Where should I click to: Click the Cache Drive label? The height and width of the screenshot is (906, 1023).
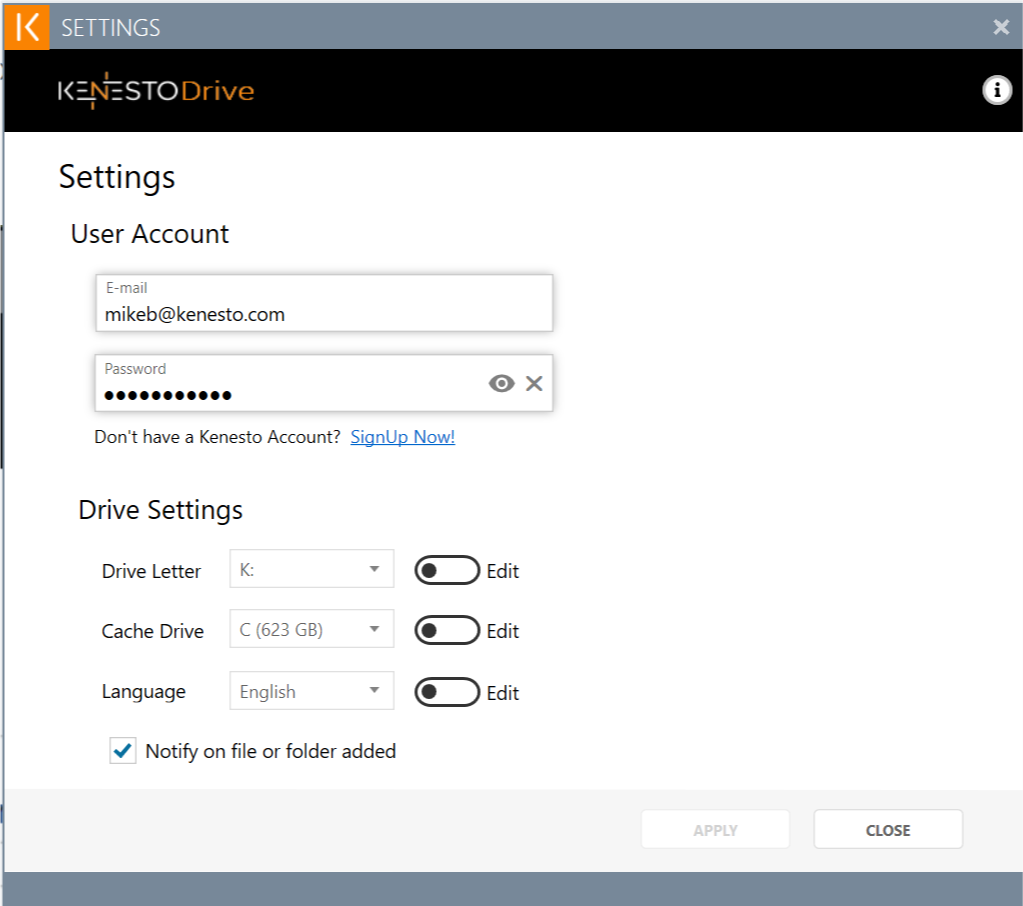[153, 631]
